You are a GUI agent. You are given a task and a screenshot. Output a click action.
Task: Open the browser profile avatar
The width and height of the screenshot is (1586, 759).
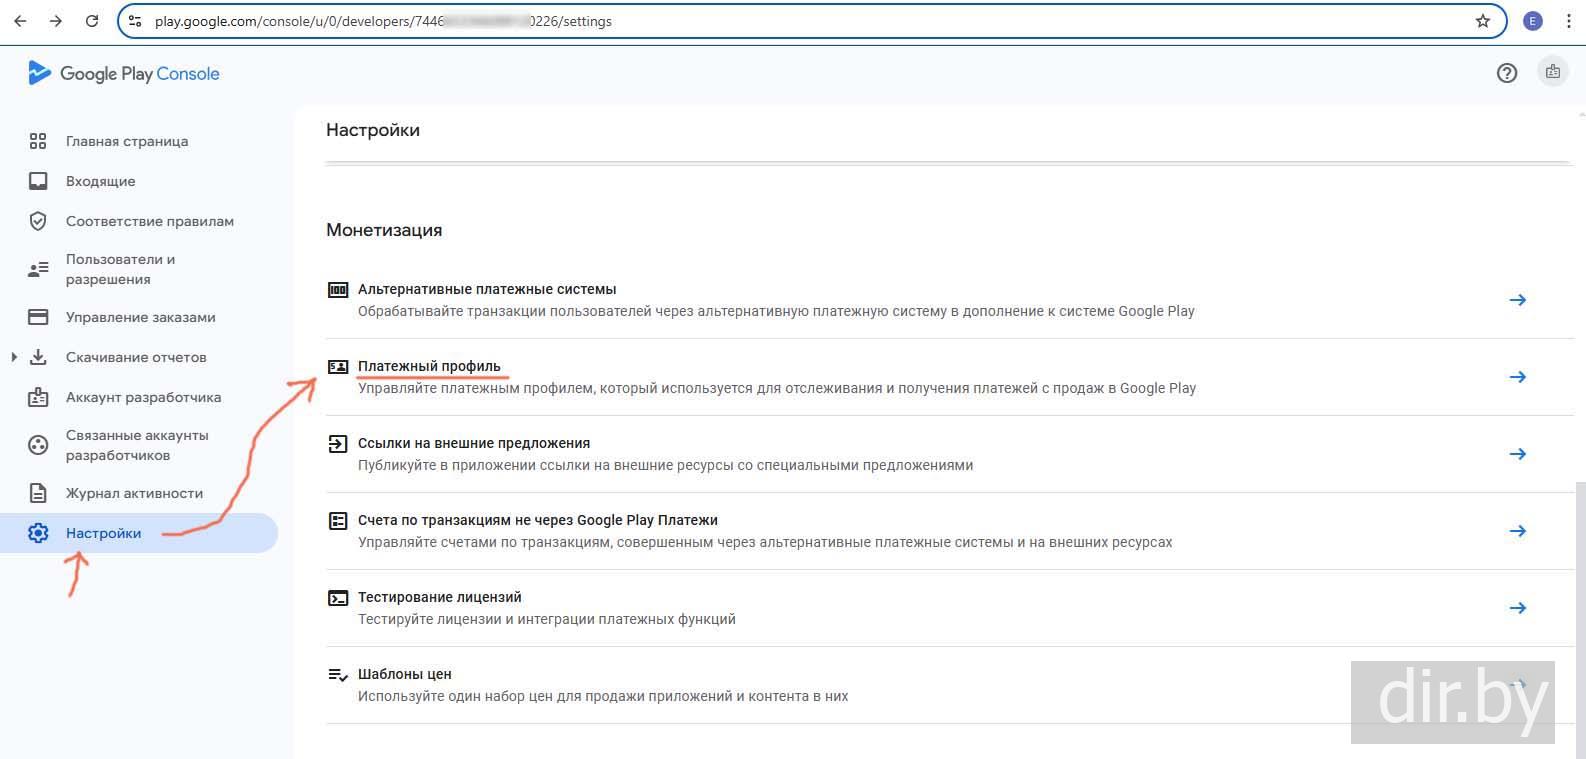(x=1533, y=21)
